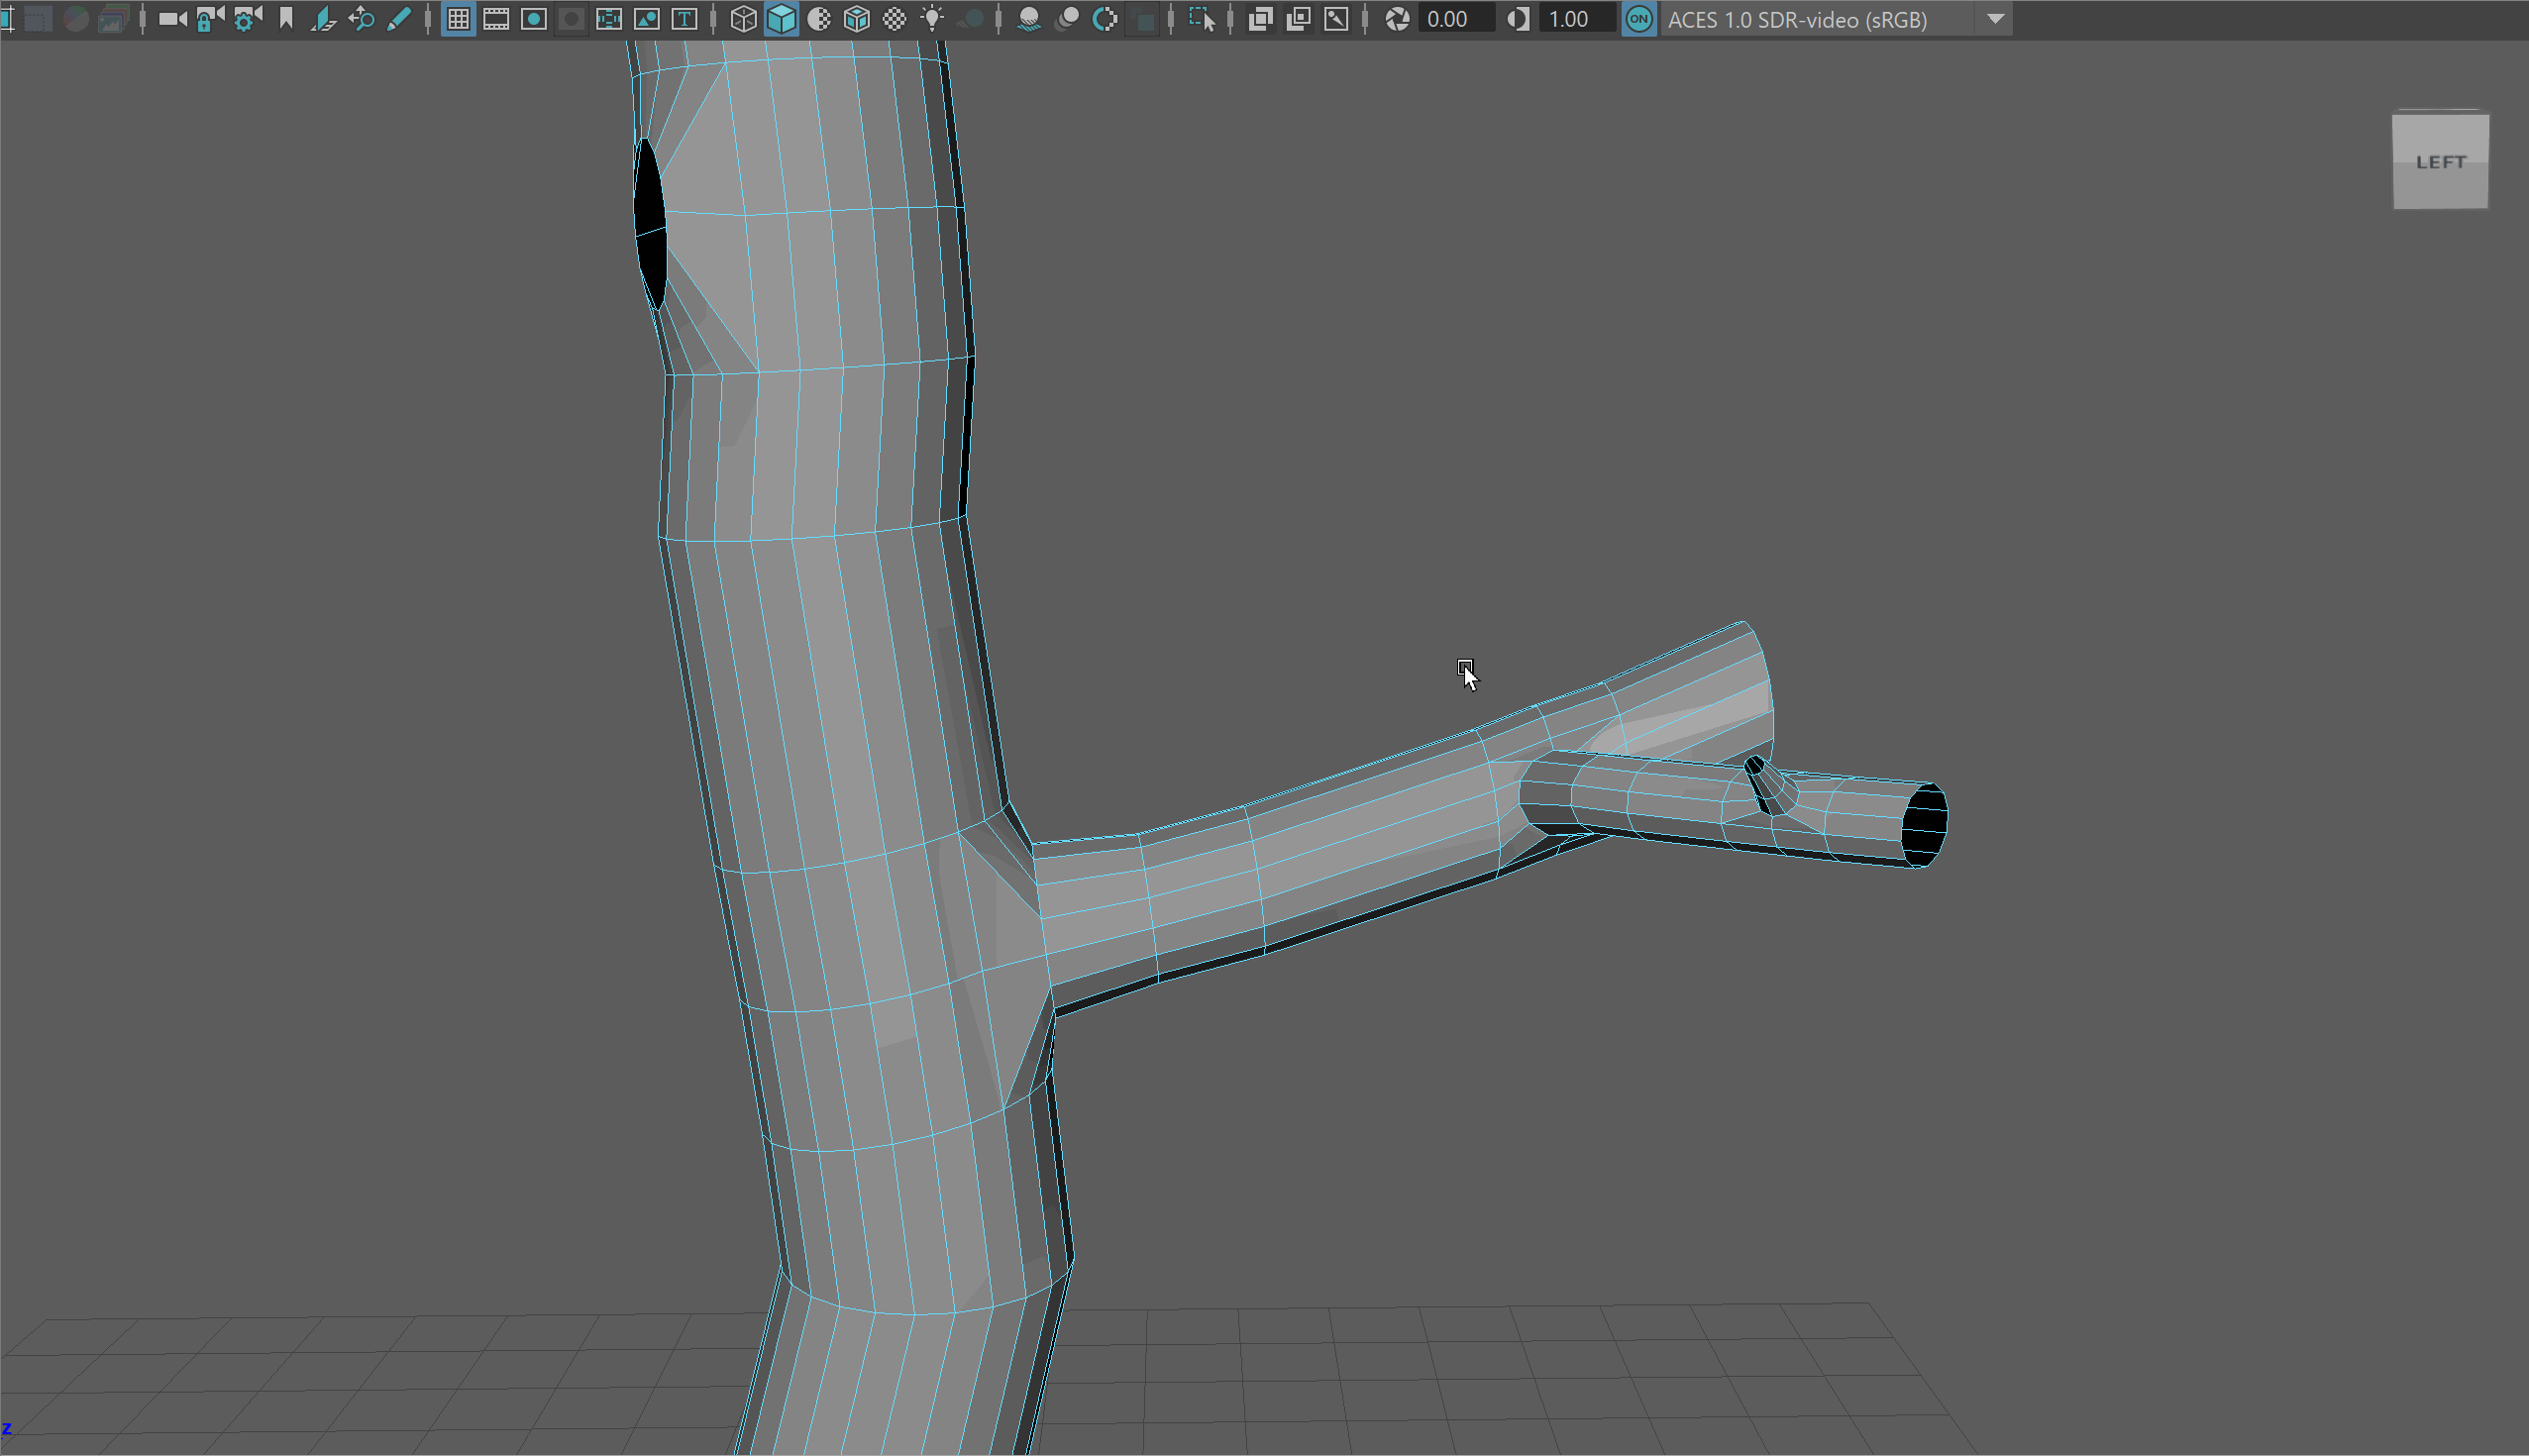Enable Use All Lights bulb

932,19
